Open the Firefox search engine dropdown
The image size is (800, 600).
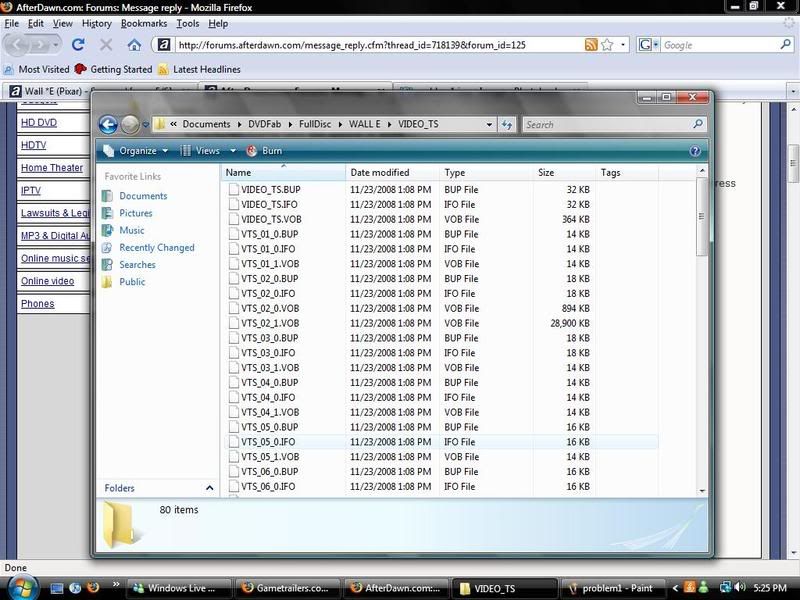[648, 45]
